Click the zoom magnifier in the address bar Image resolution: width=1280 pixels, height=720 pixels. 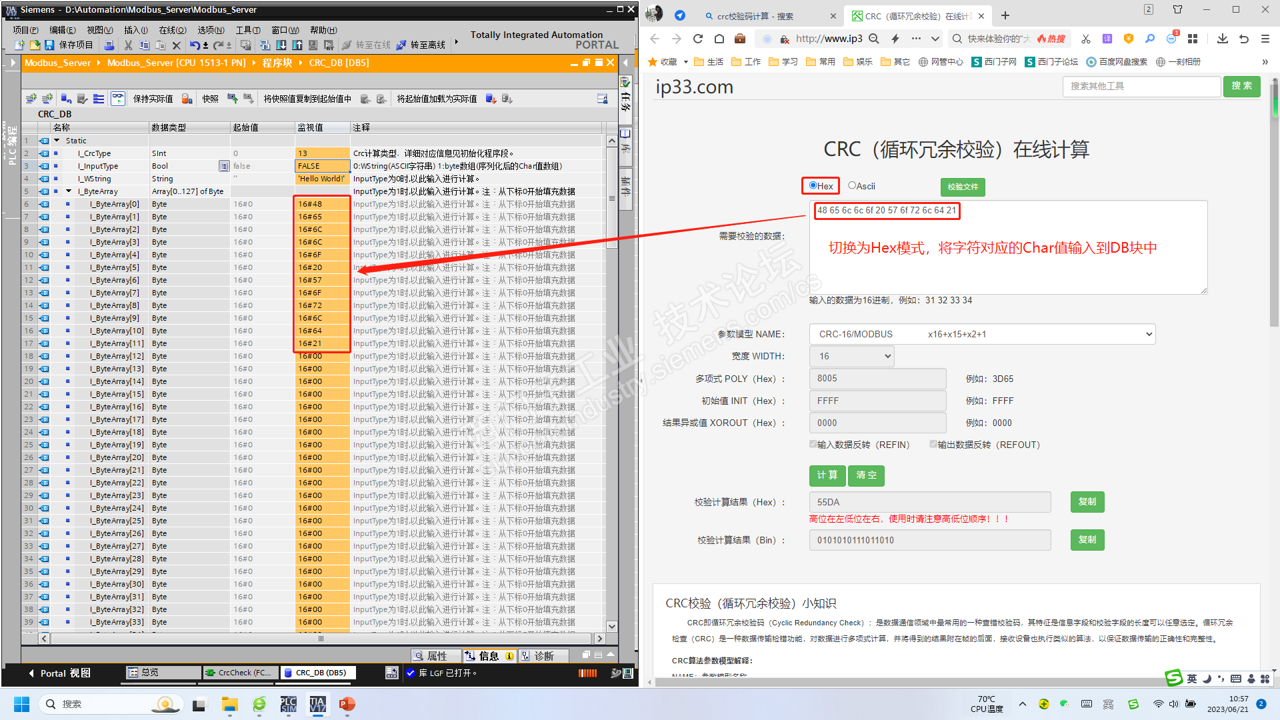[874, 39]
